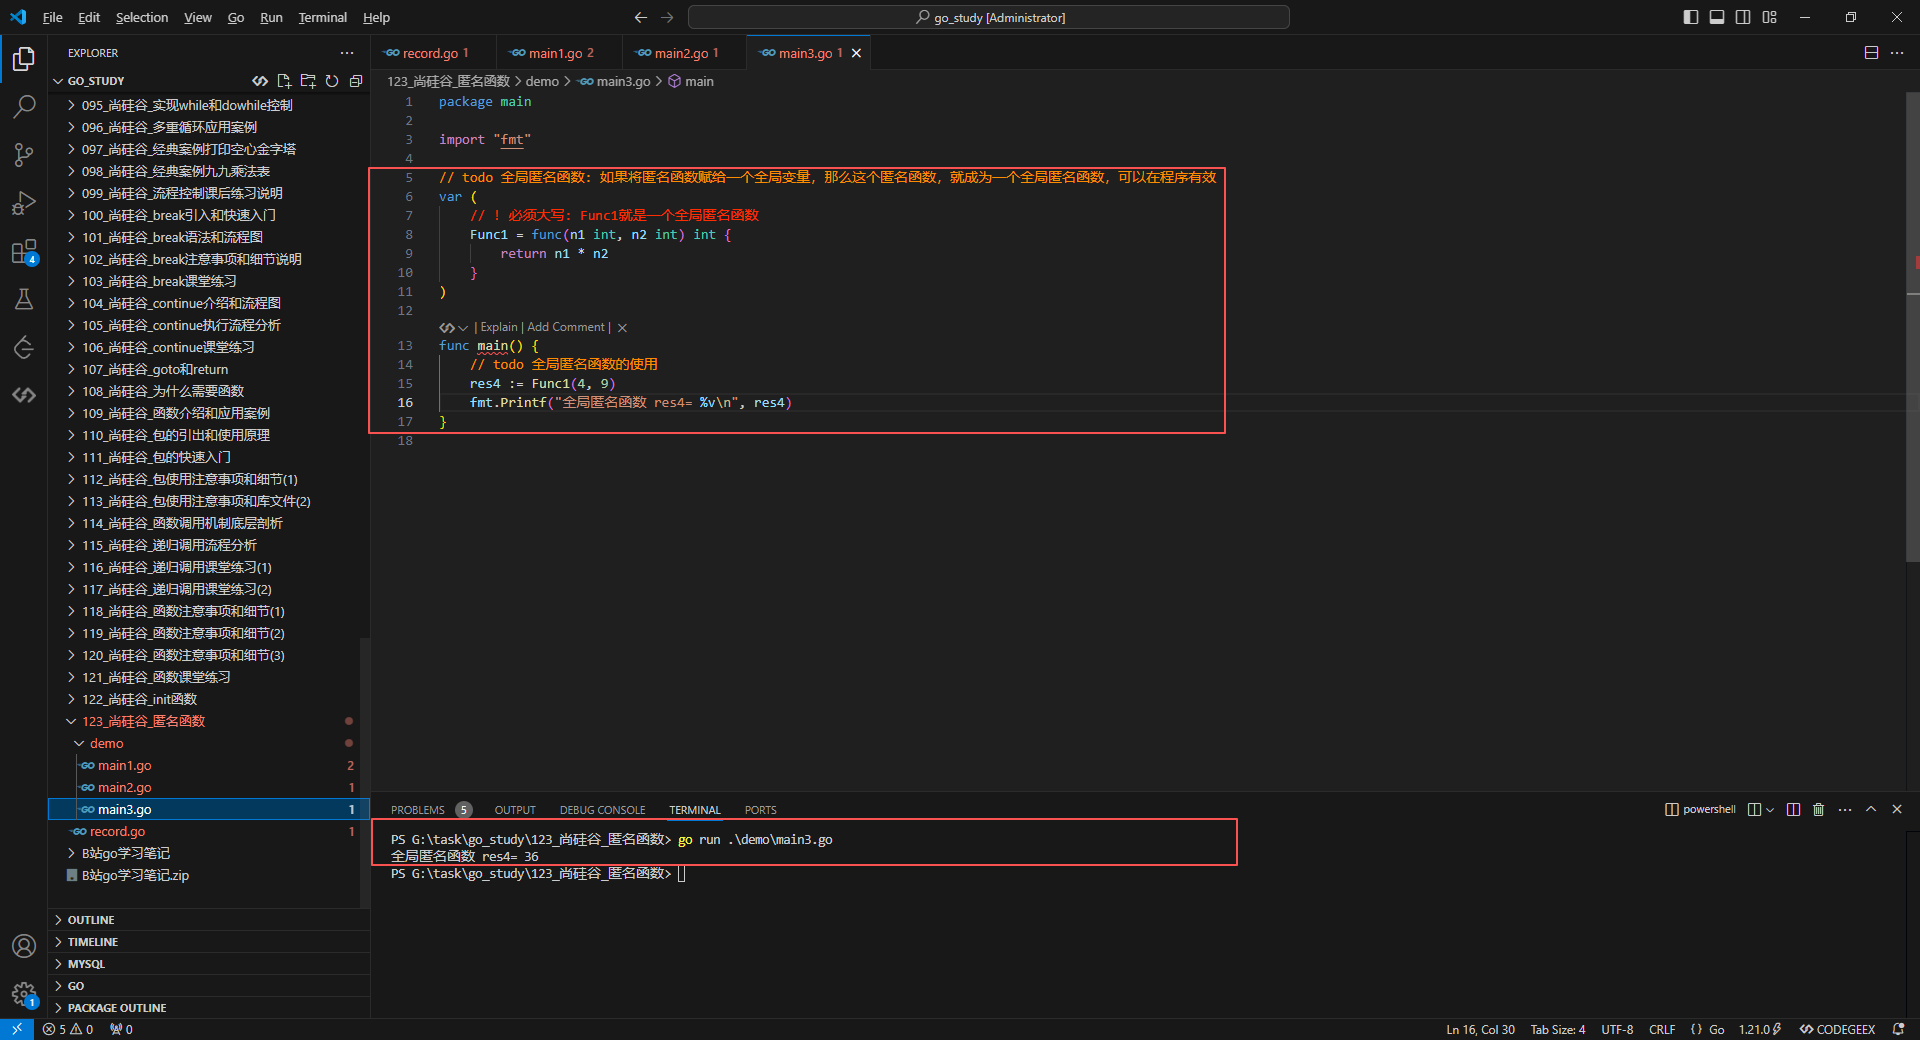This screenshot has width=1920, height=1040.
Task: Open the Tab Size: 4 indentation setting
Action: point(1558,1029)
